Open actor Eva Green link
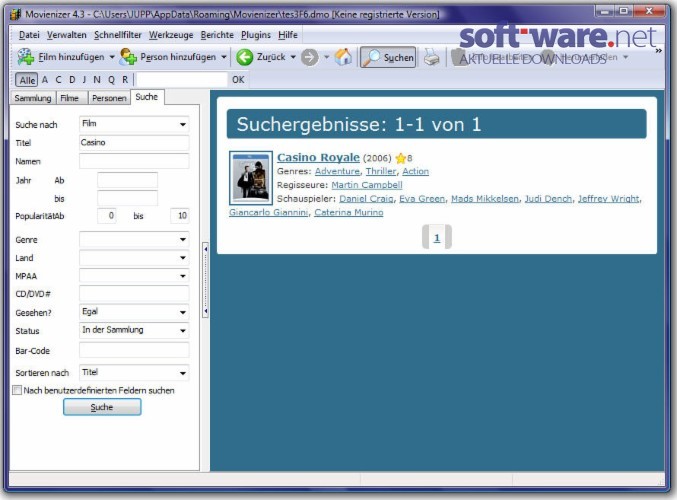This screenshot has width=677, height=500. (422, 199)
